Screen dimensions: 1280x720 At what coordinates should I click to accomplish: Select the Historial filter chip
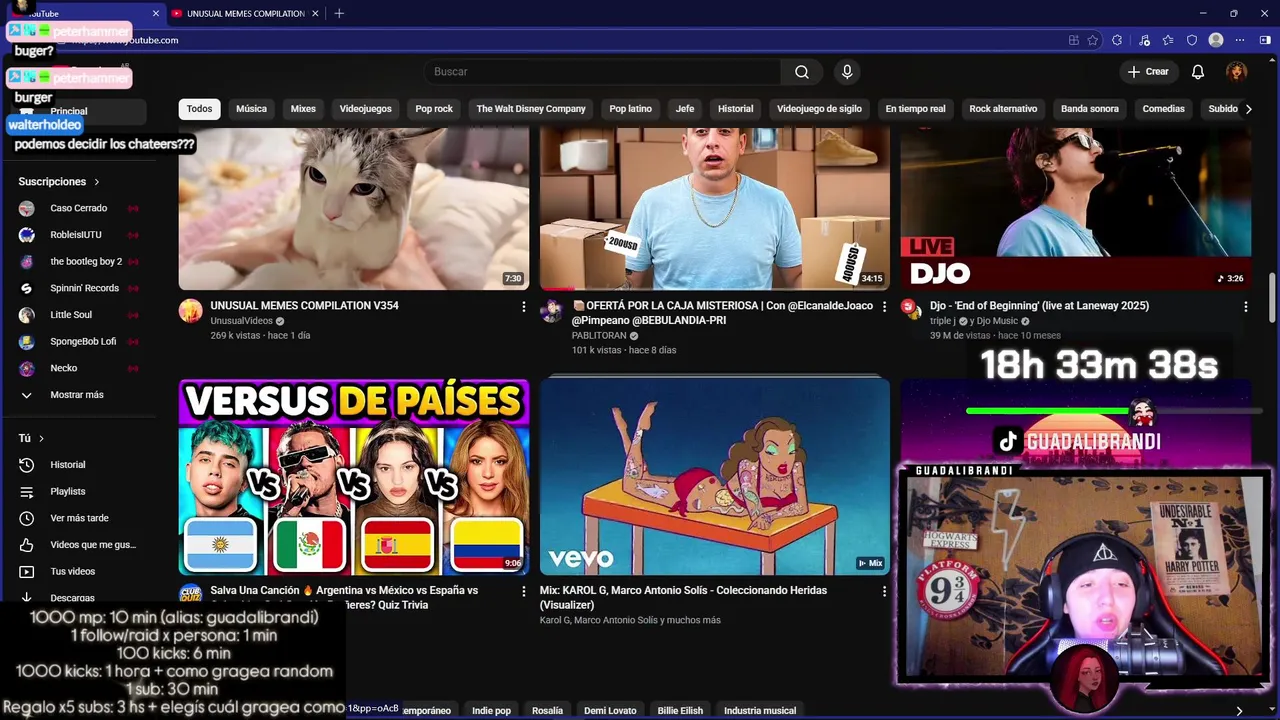click(x=735, y=109)
